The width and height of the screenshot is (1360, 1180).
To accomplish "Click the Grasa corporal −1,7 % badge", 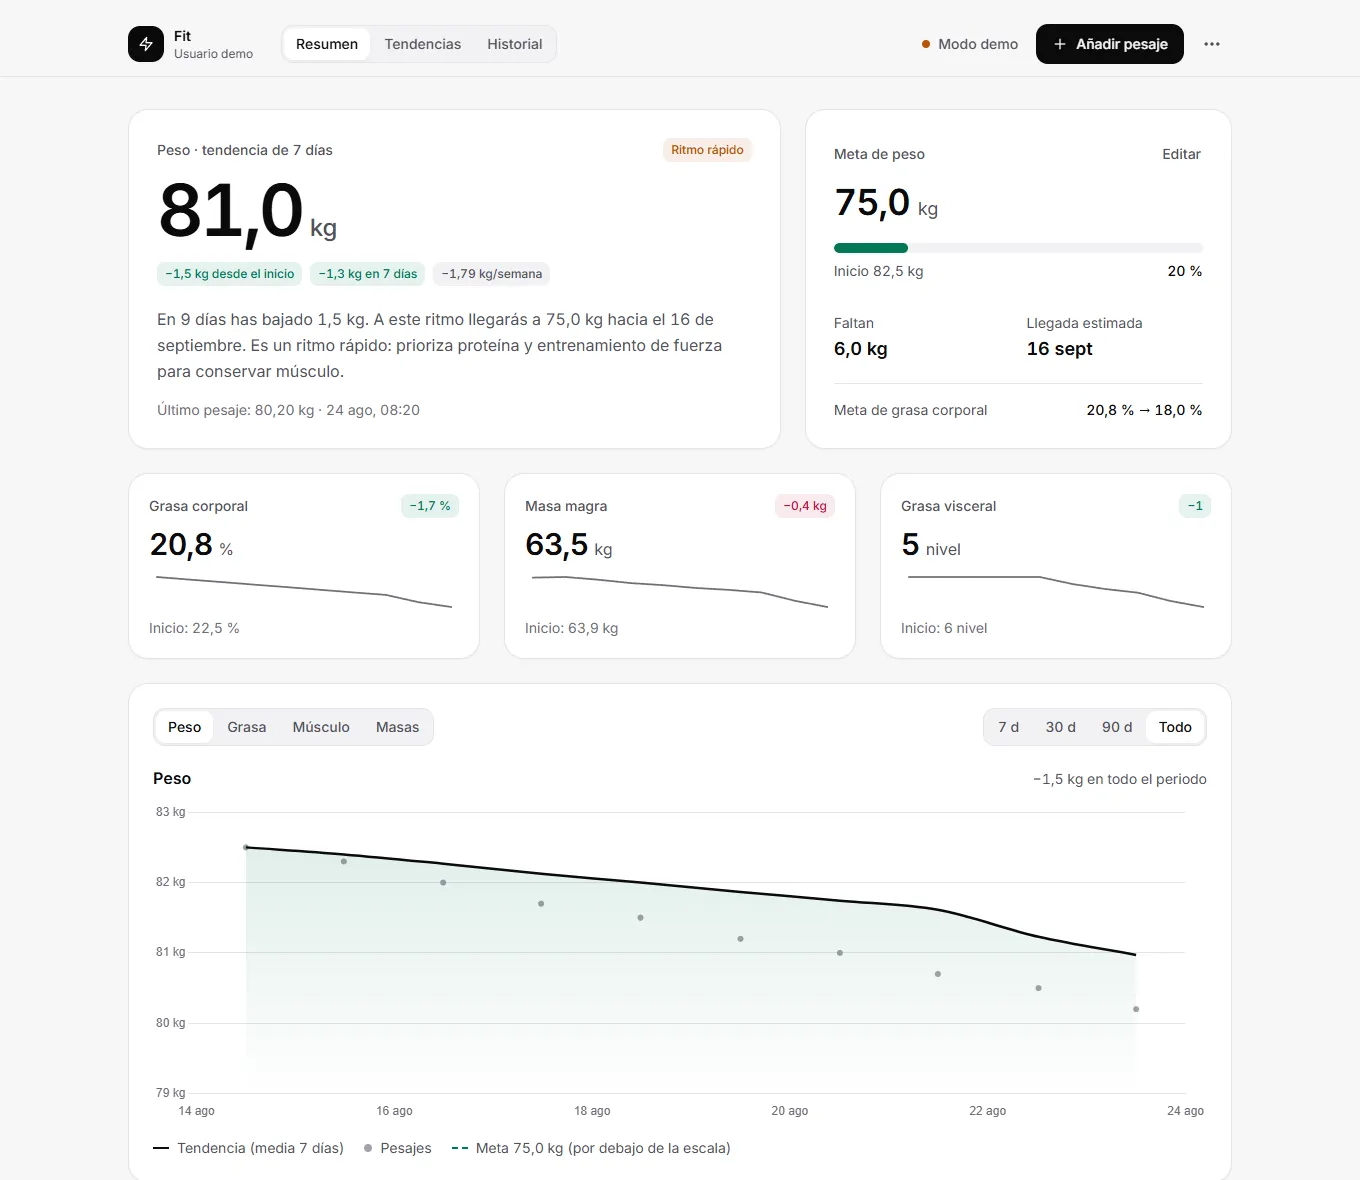I will pos(430,506).
